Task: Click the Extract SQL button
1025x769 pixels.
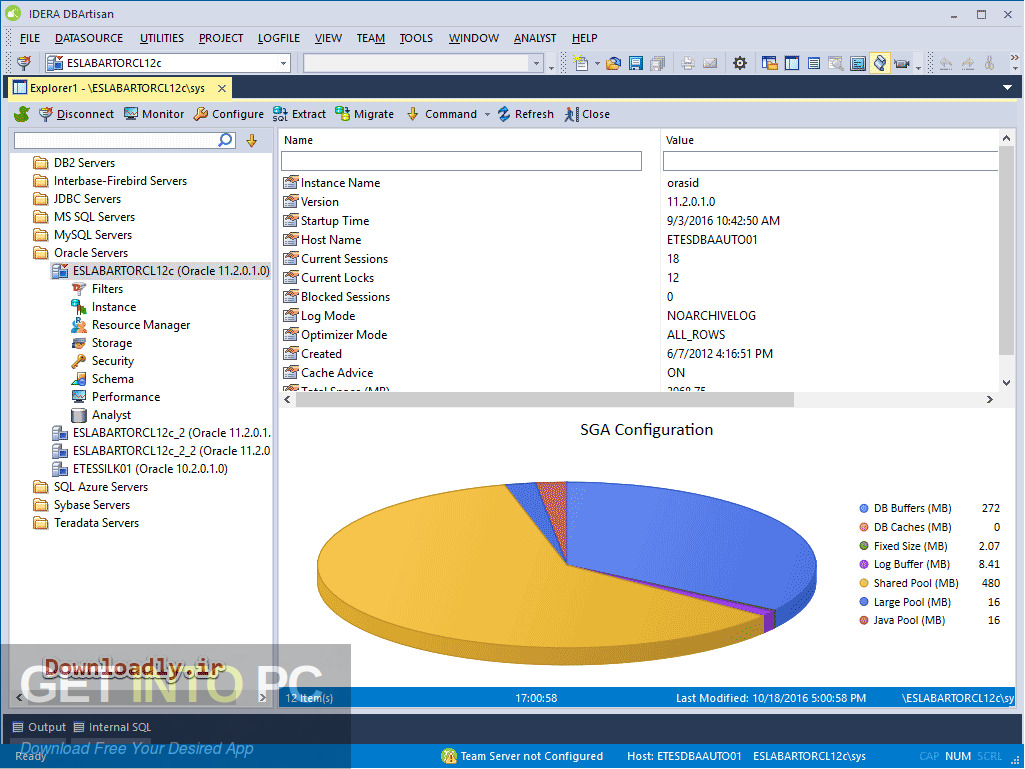Action: 299,114
